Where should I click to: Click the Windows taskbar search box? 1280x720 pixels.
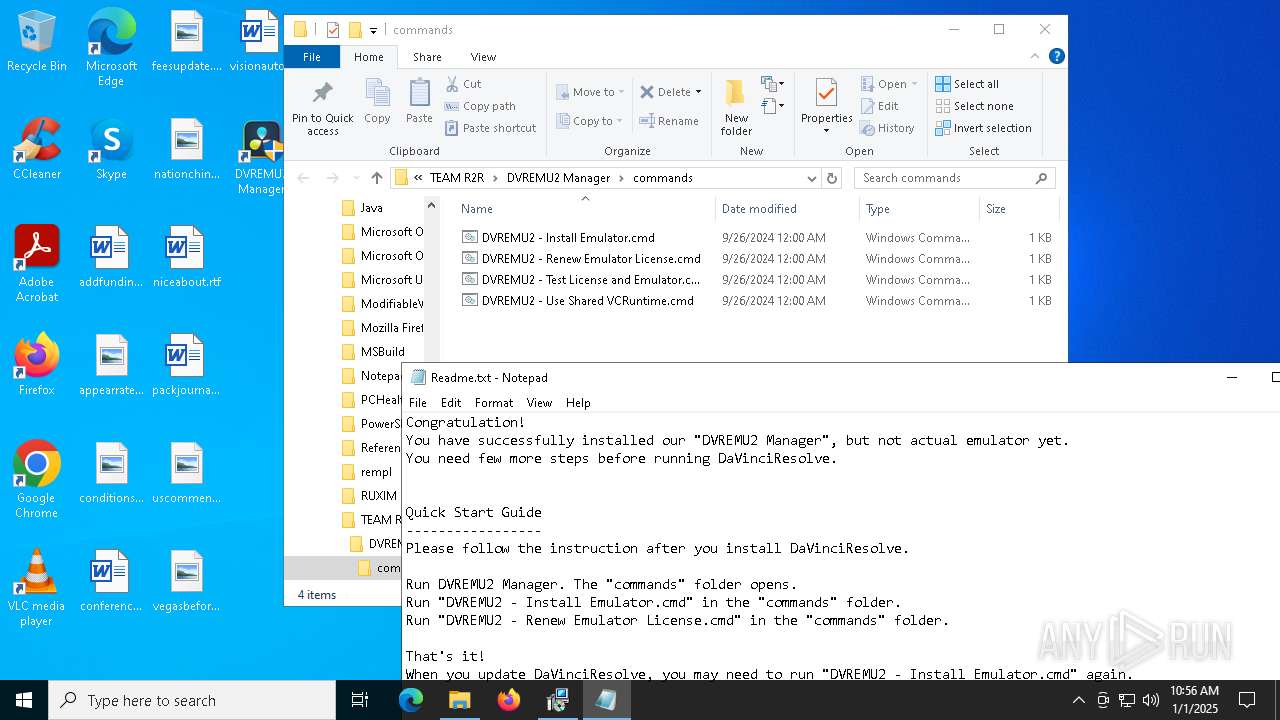pyautogui.click(x=192, y=700)
